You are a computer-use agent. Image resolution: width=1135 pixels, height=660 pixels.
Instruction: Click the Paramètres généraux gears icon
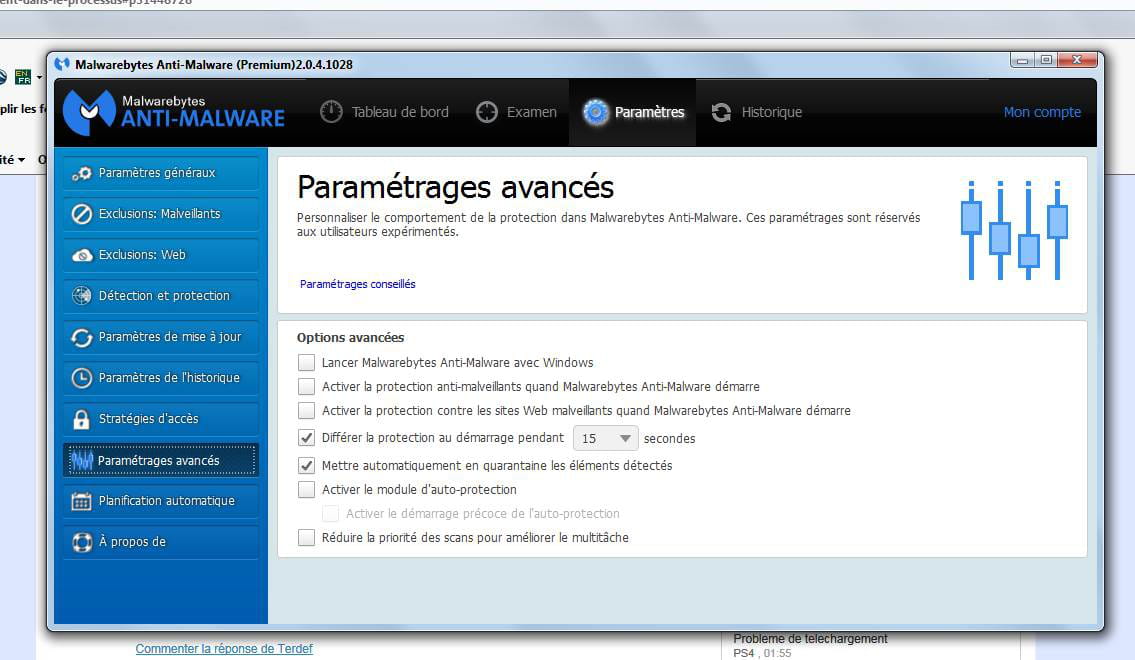tap(82, 174)
